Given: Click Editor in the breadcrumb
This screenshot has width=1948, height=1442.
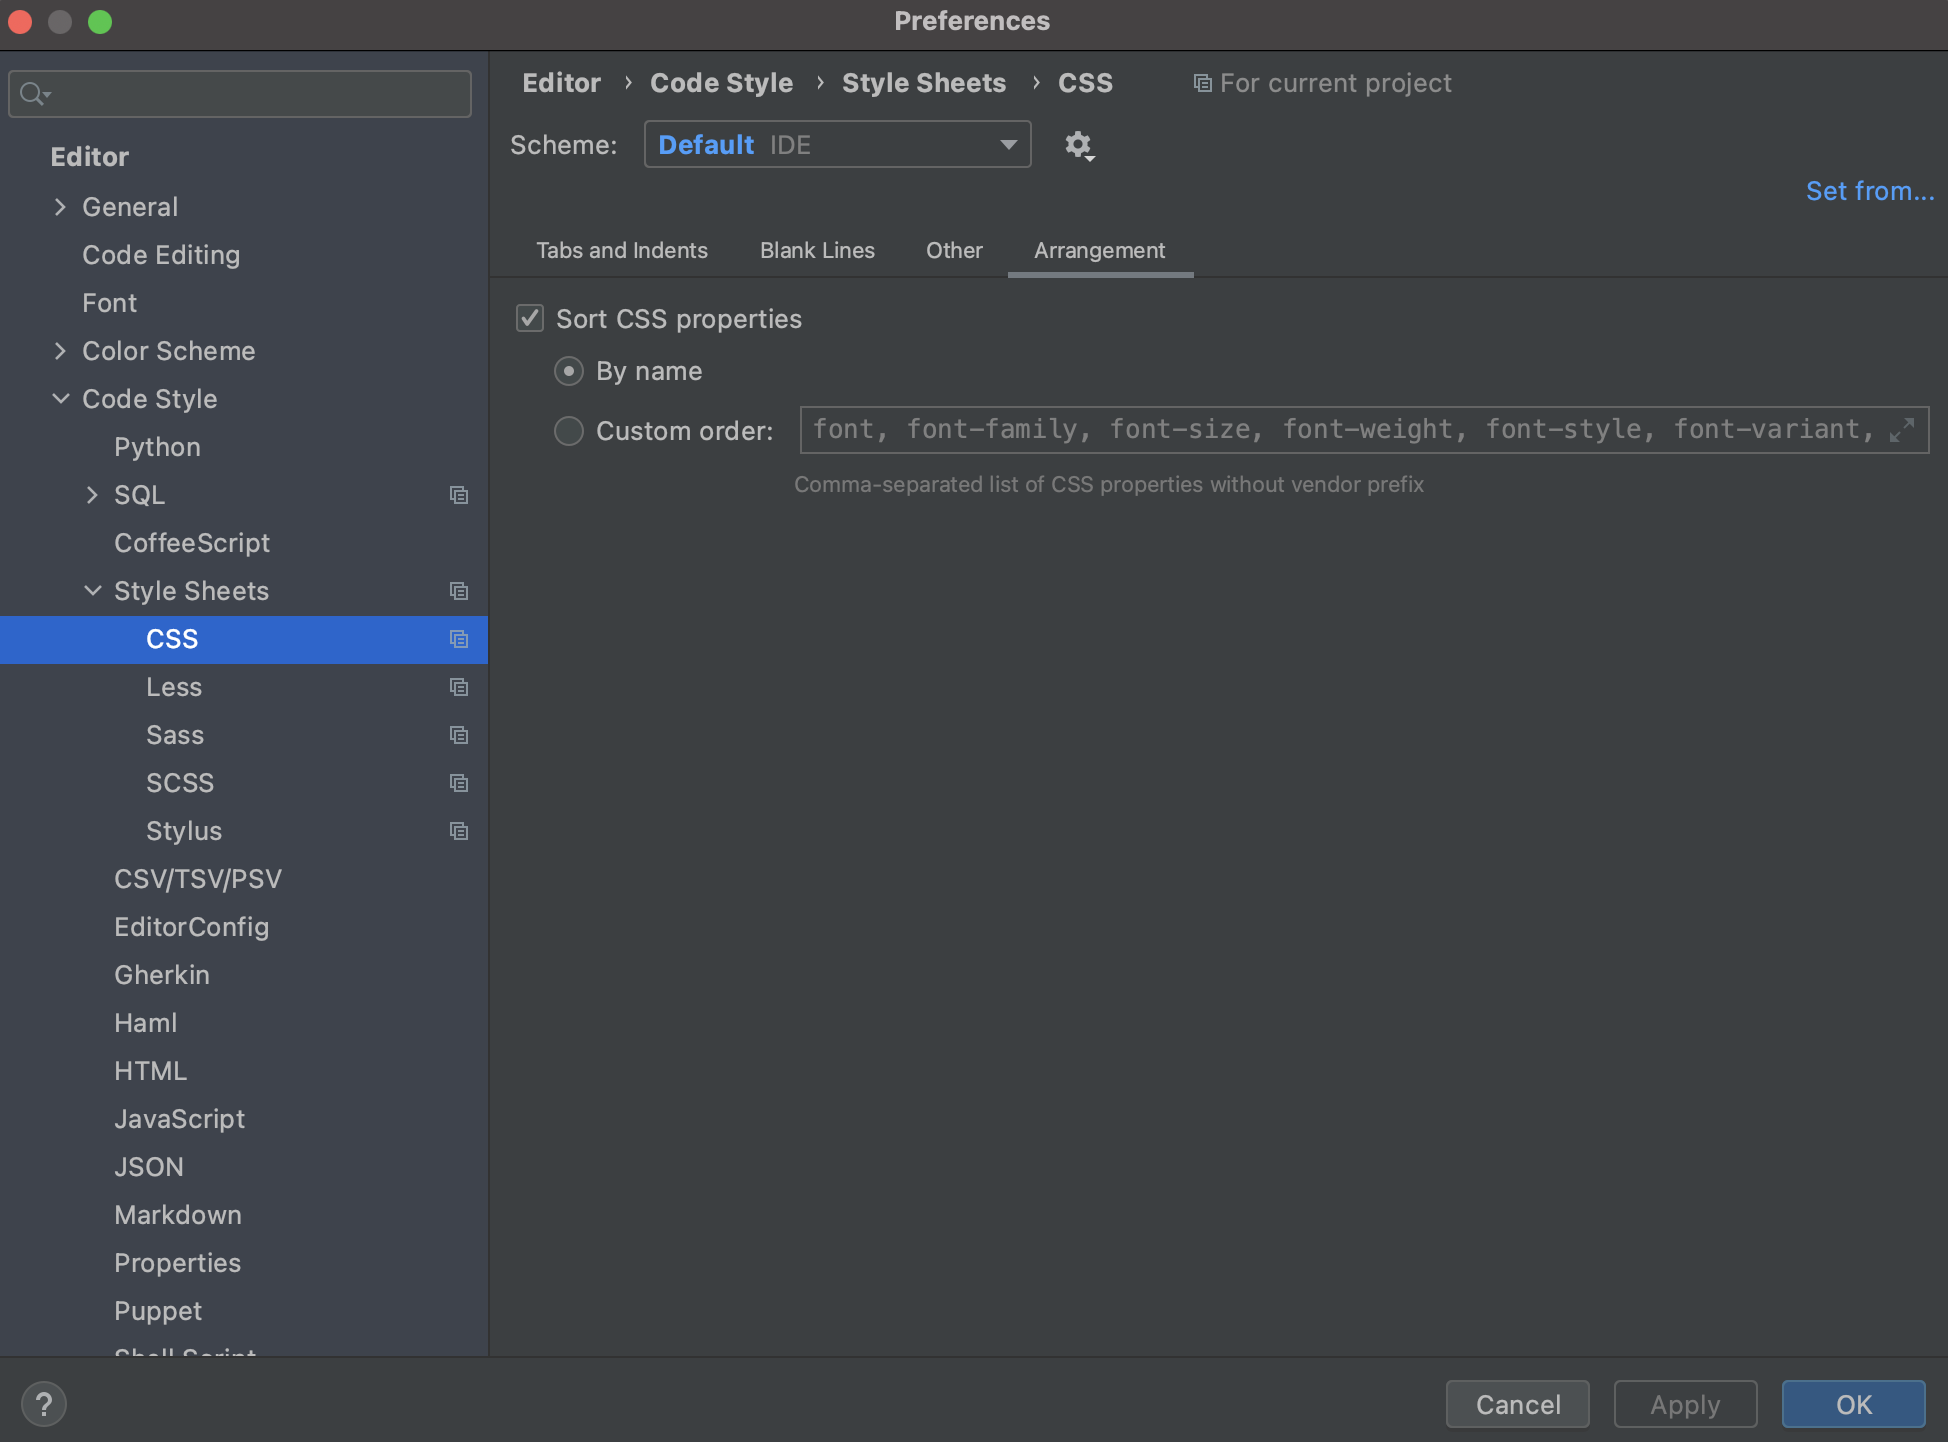Looking at the screenshot, I should pyautogui.click(x=561, y=83).
